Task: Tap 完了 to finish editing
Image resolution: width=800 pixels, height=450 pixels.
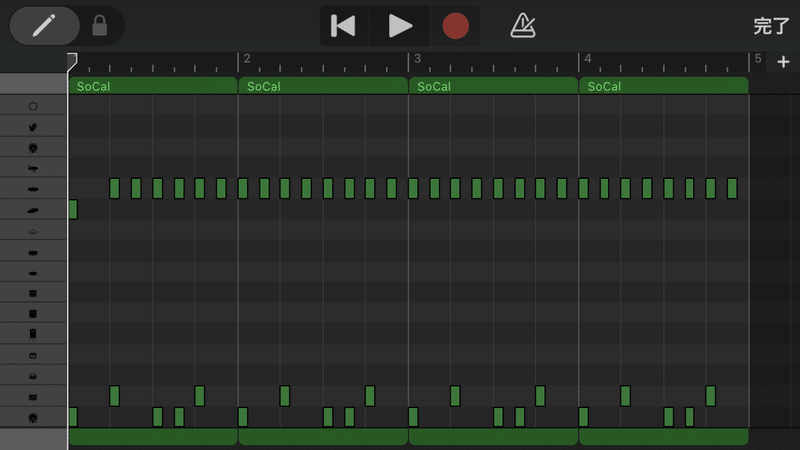Action: [x=771, y=26]
